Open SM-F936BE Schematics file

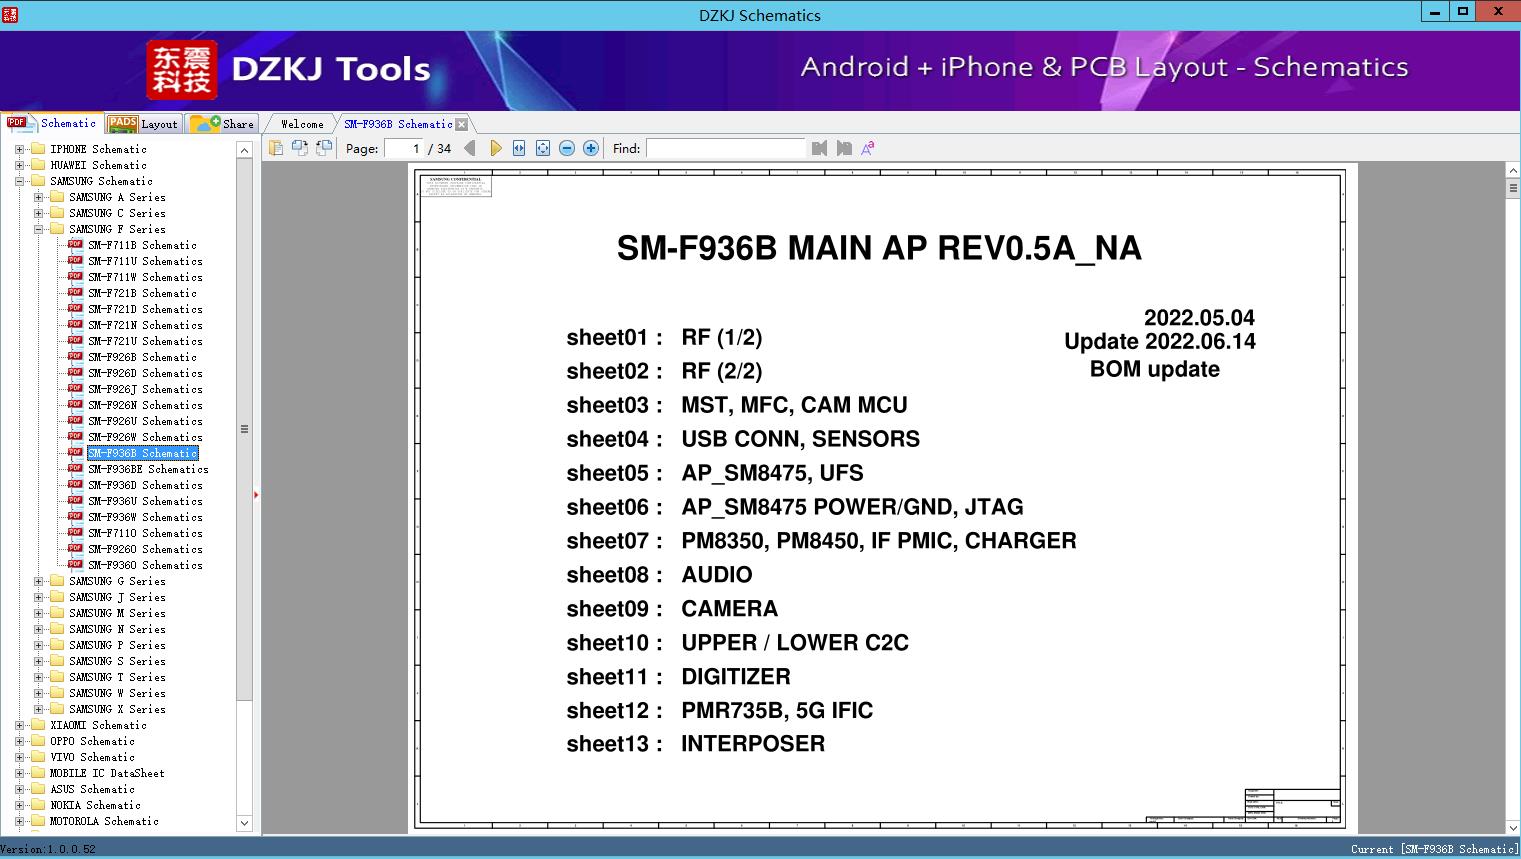point(148,469)
